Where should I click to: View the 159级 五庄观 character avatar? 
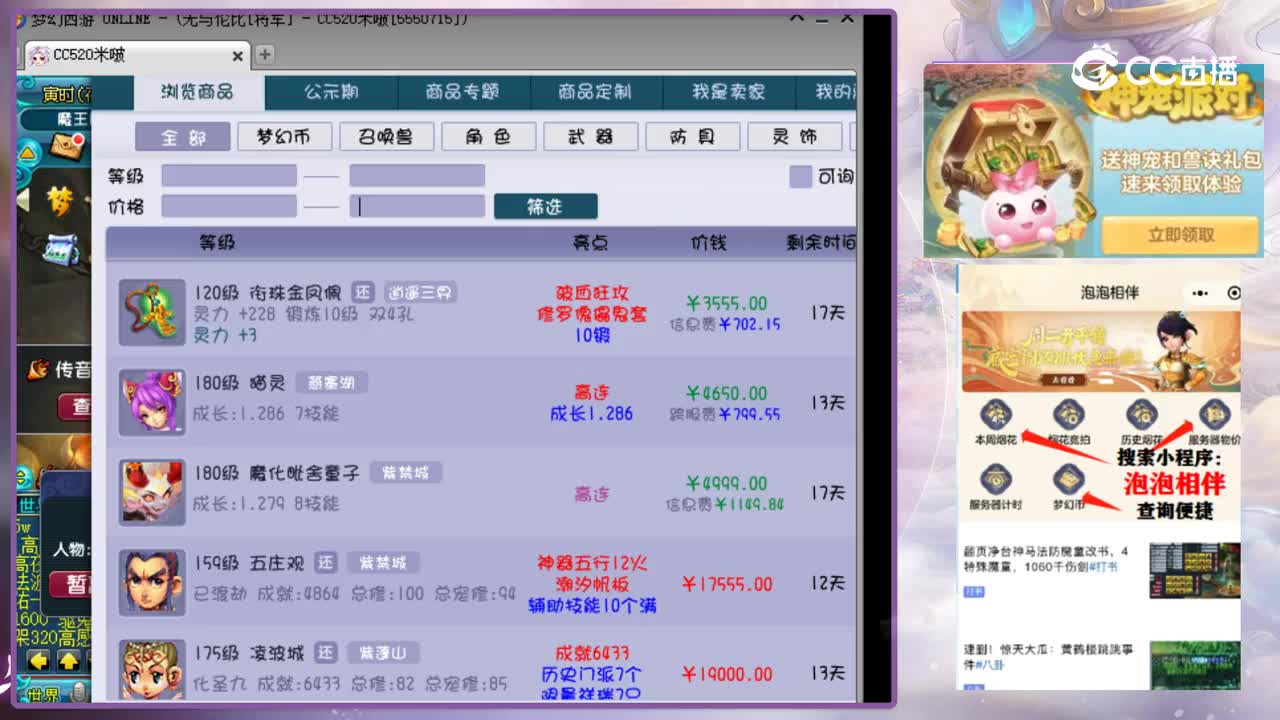point(152,582)
